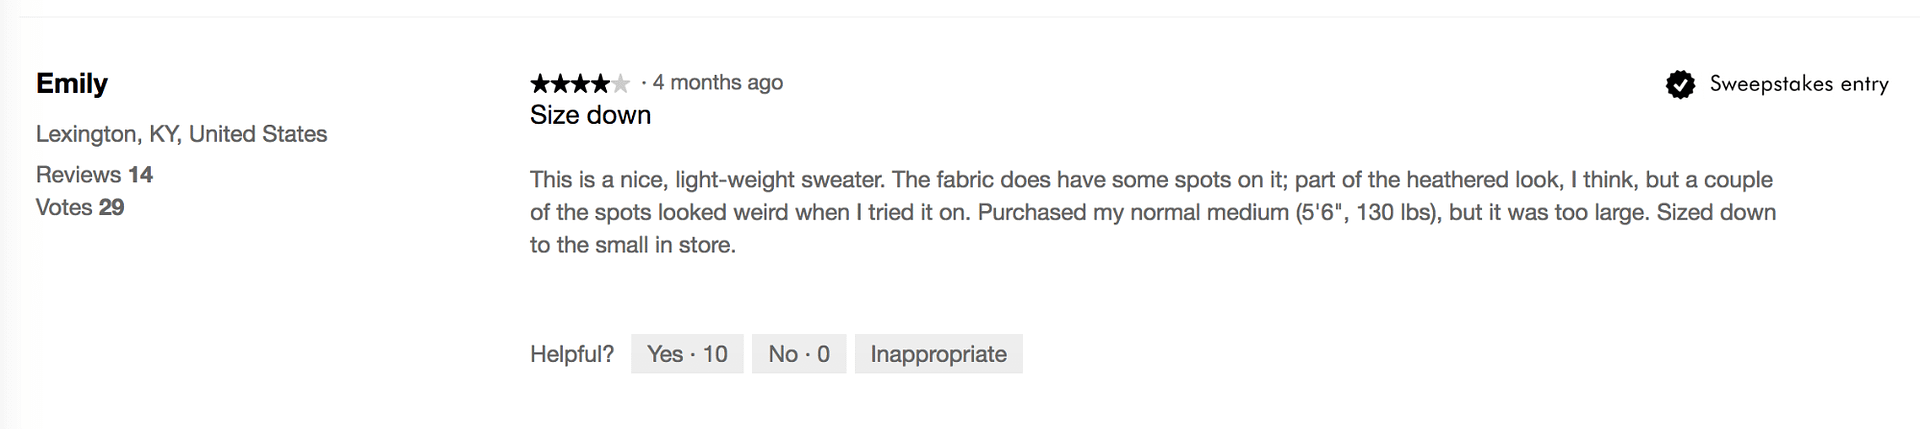Click the 5'6", 130 lbs text in review
The width and height of the screenshot is (1920, 429).
coord(1365,213)
